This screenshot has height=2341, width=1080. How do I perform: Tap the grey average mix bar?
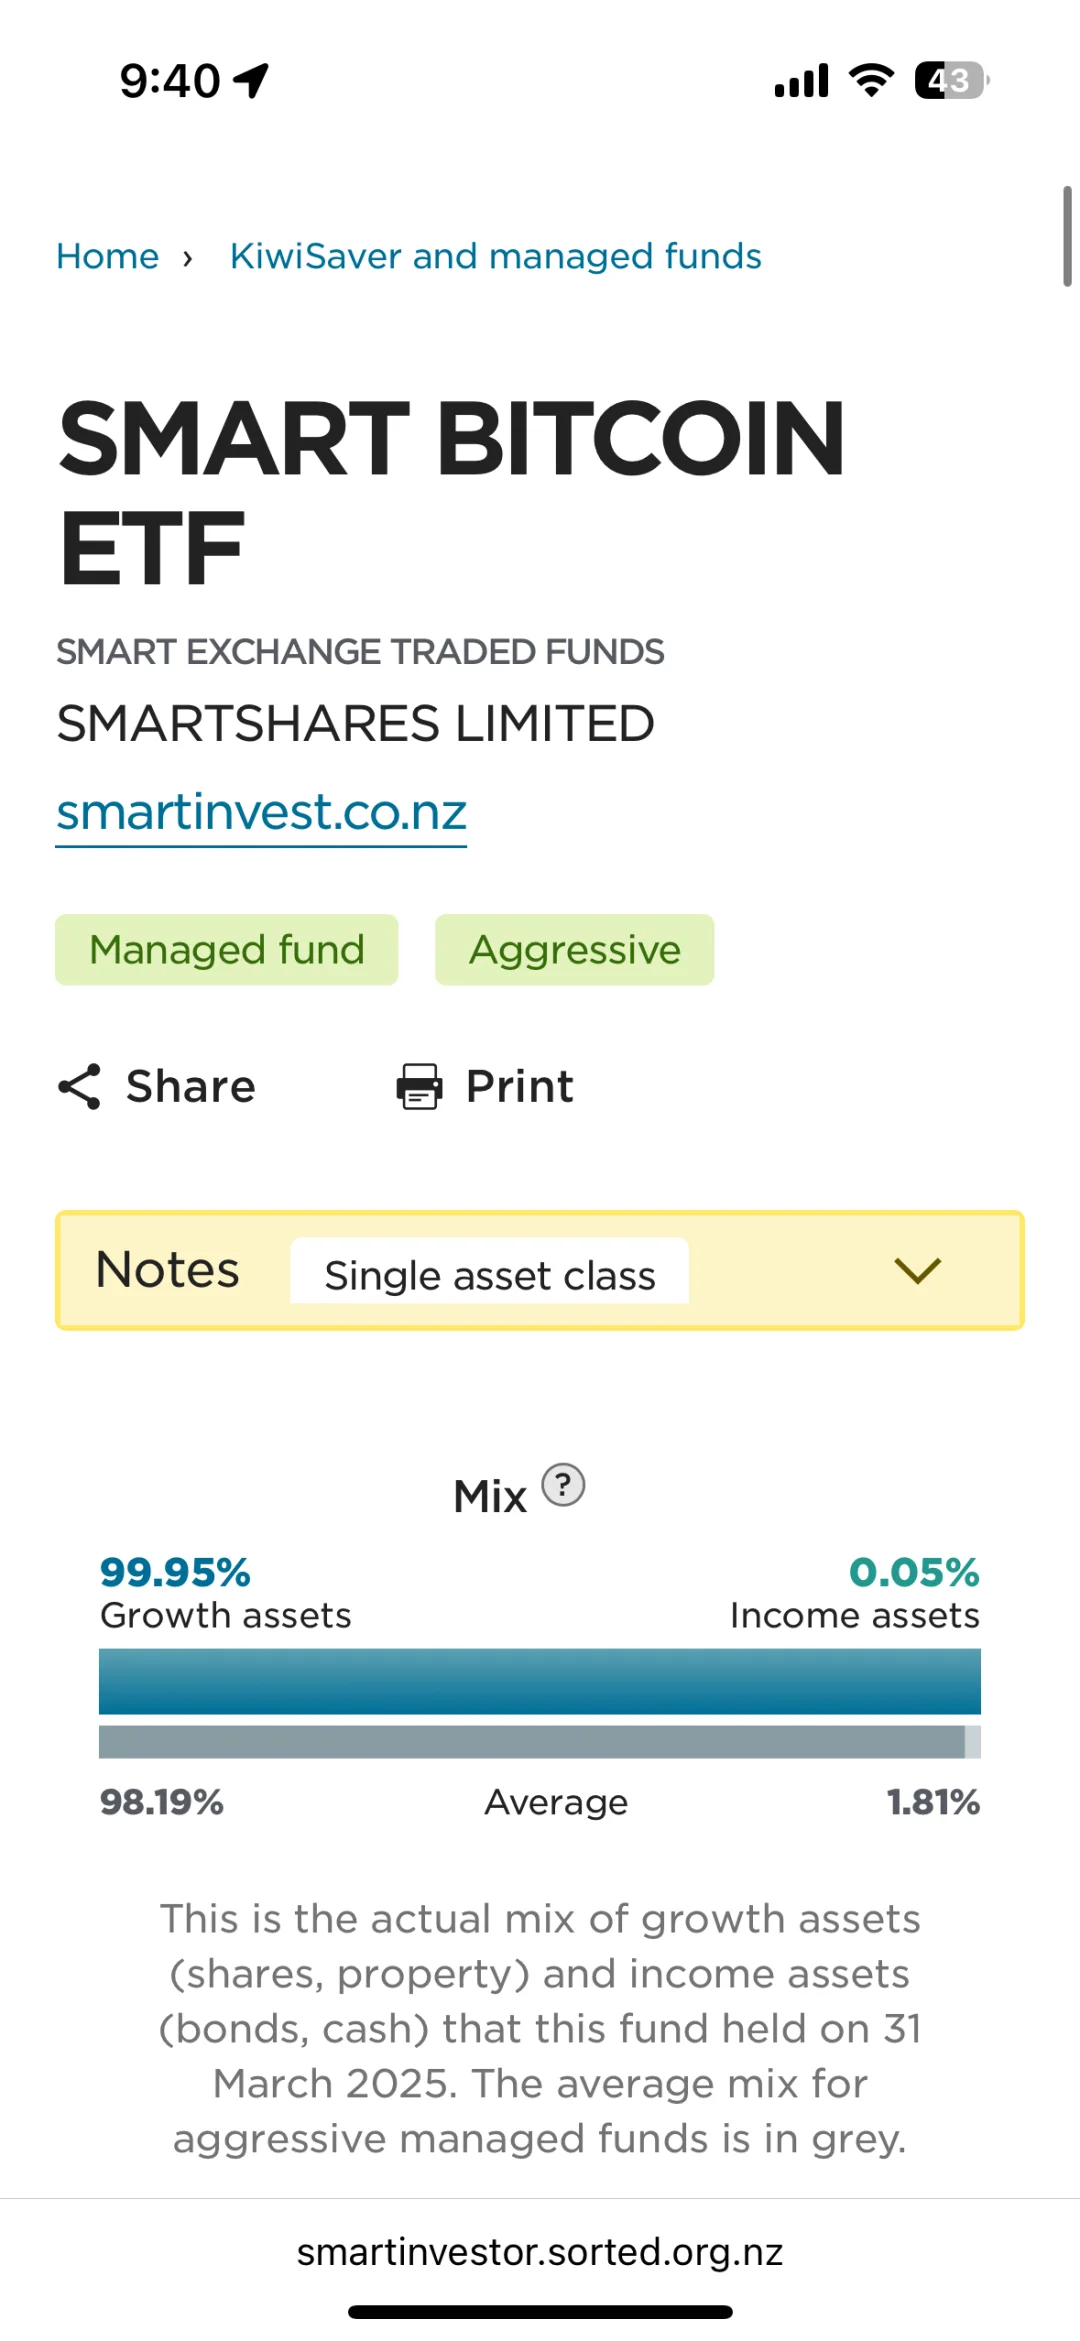click(x=540, y=1741)
